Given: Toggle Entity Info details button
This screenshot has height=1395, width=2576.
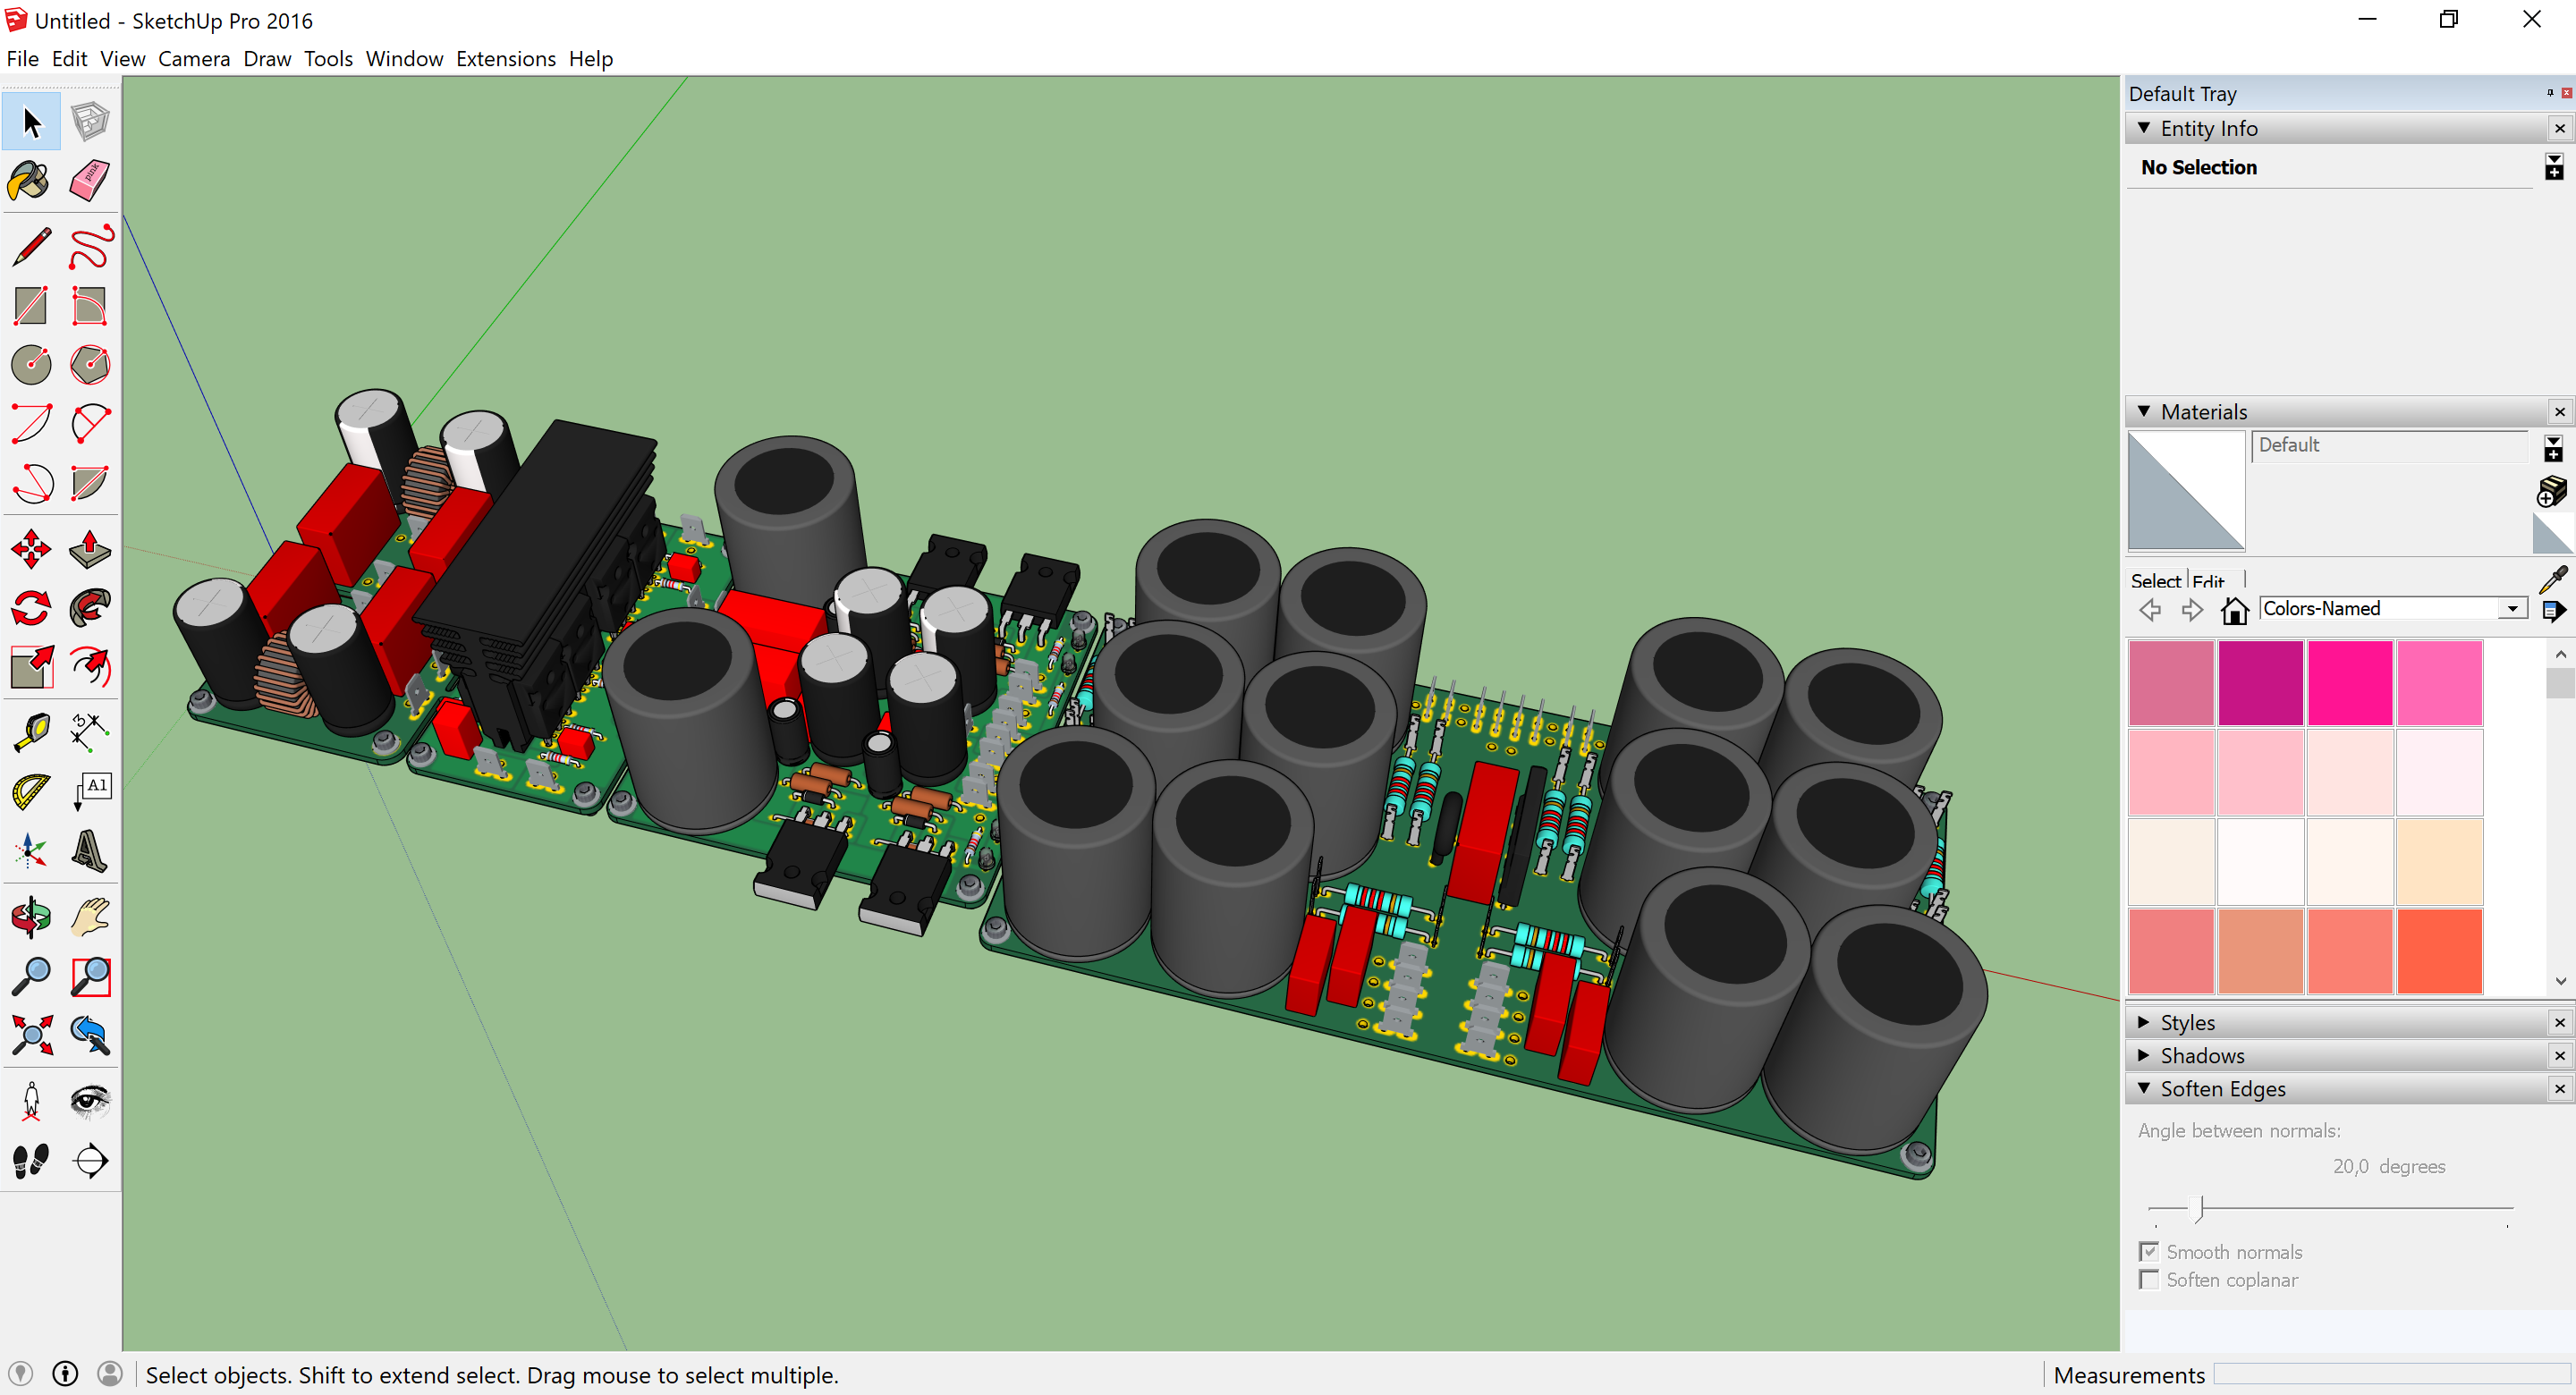Looking at the screenshot, I should click(x=2553, y=167).
